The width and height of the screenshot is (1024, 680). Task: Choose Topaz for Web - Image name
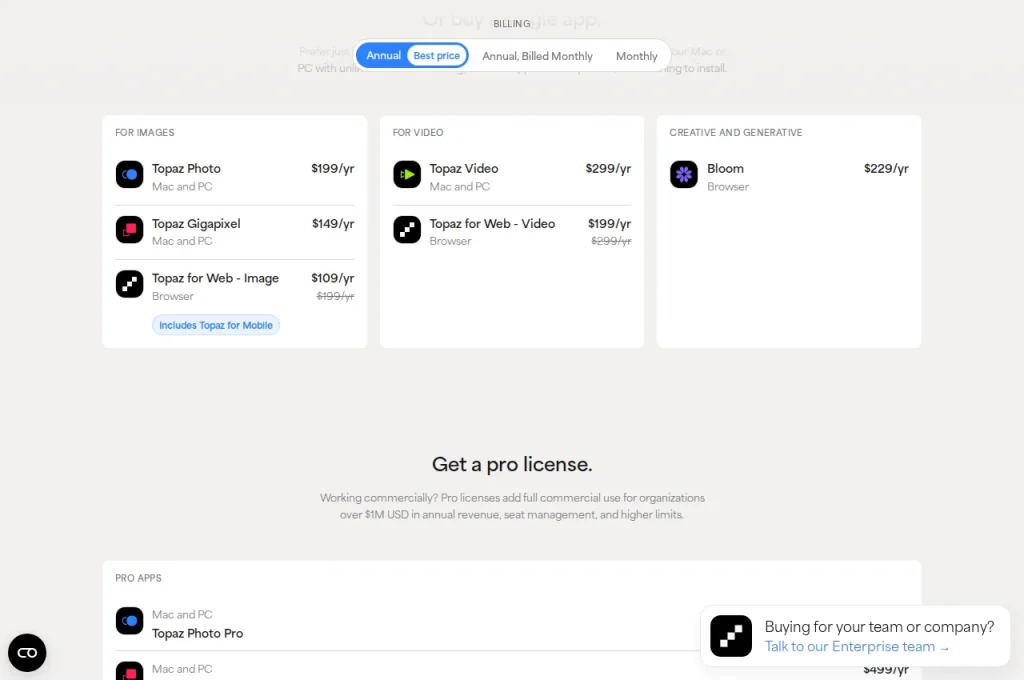pyautogui.click(x=216, y=278)
